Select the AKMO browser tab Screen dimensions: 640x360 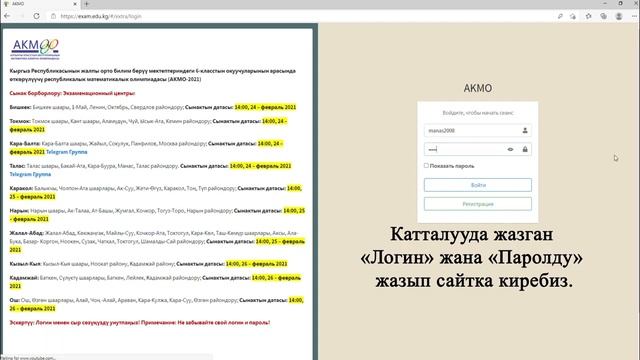coord(40,4)
